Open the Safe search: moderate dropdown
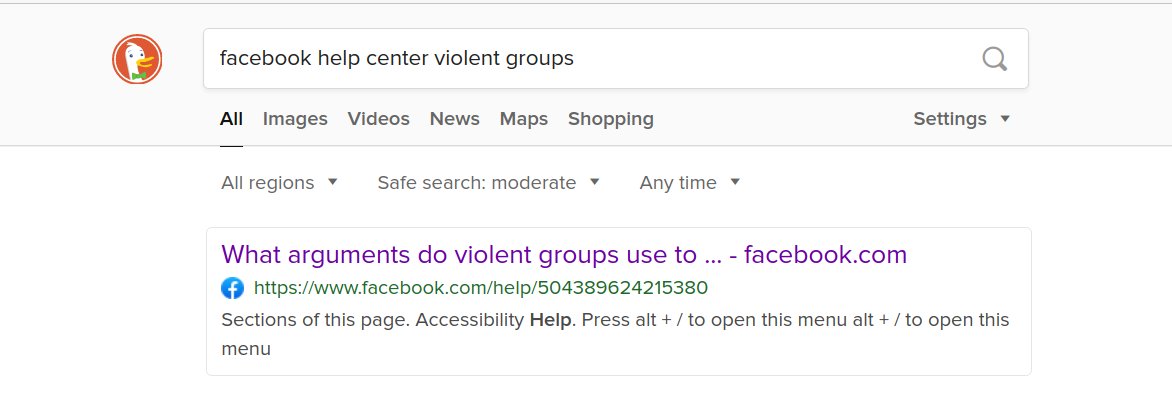1172x413 pixels. click(x=489, y=183)
